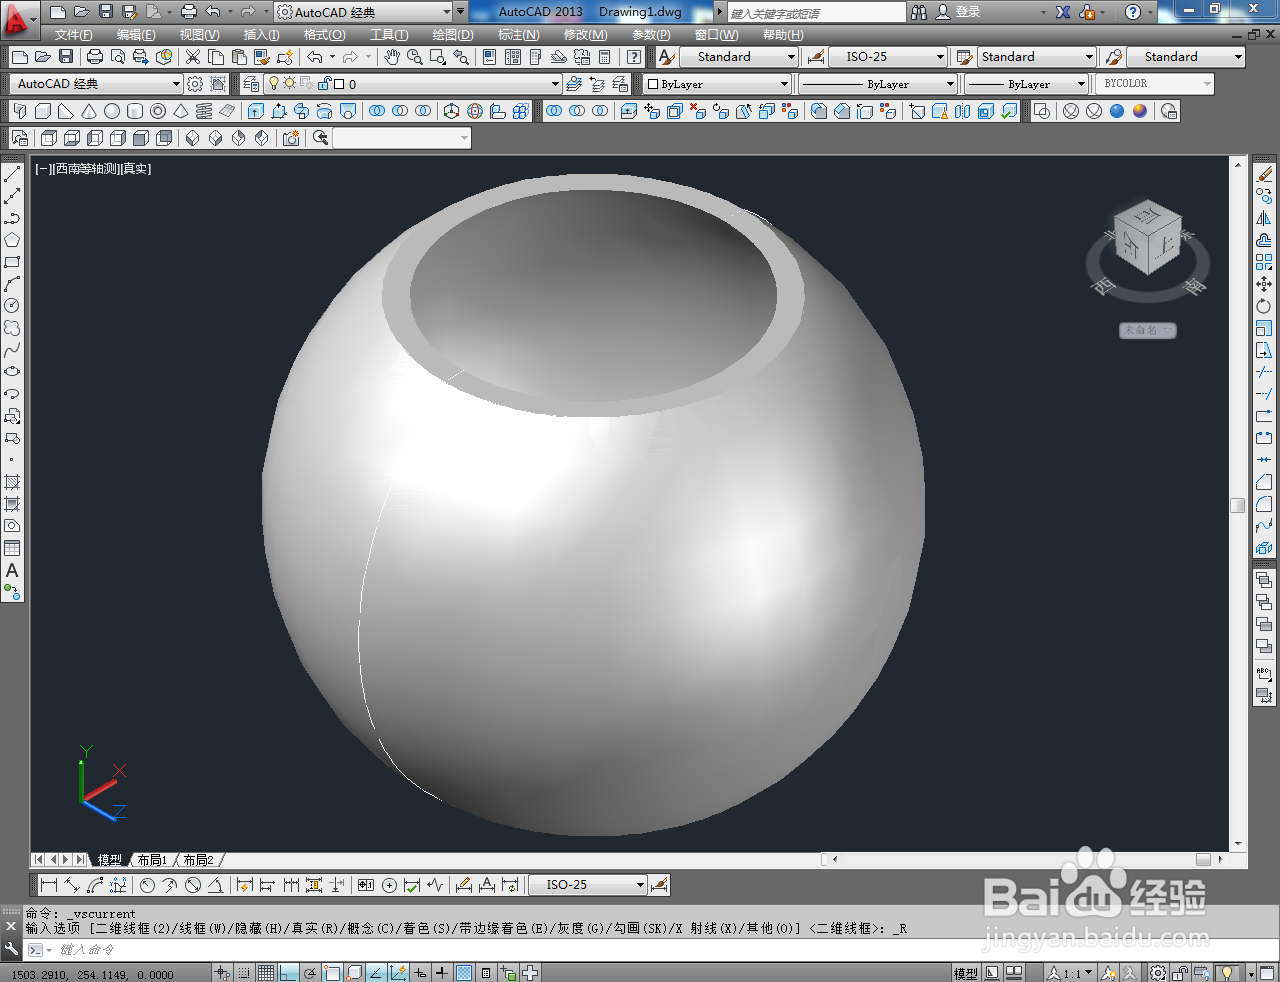Screen dimensions: 1280x982
Task: Click the Conceptual visual style sphere icon
Action: tap(1140, 111)
